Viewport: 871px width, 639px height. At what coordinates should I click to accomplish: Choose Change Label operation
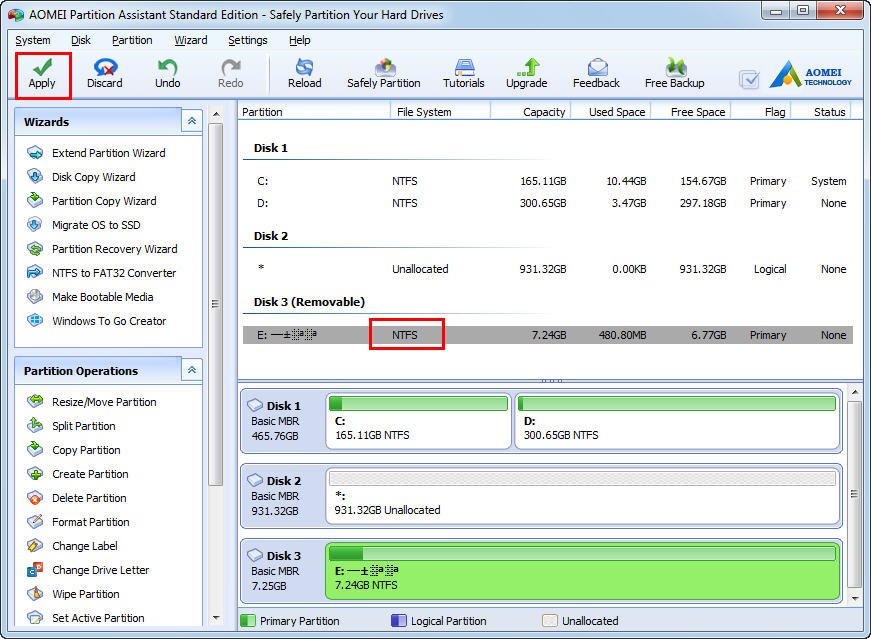tap(72, 546)
